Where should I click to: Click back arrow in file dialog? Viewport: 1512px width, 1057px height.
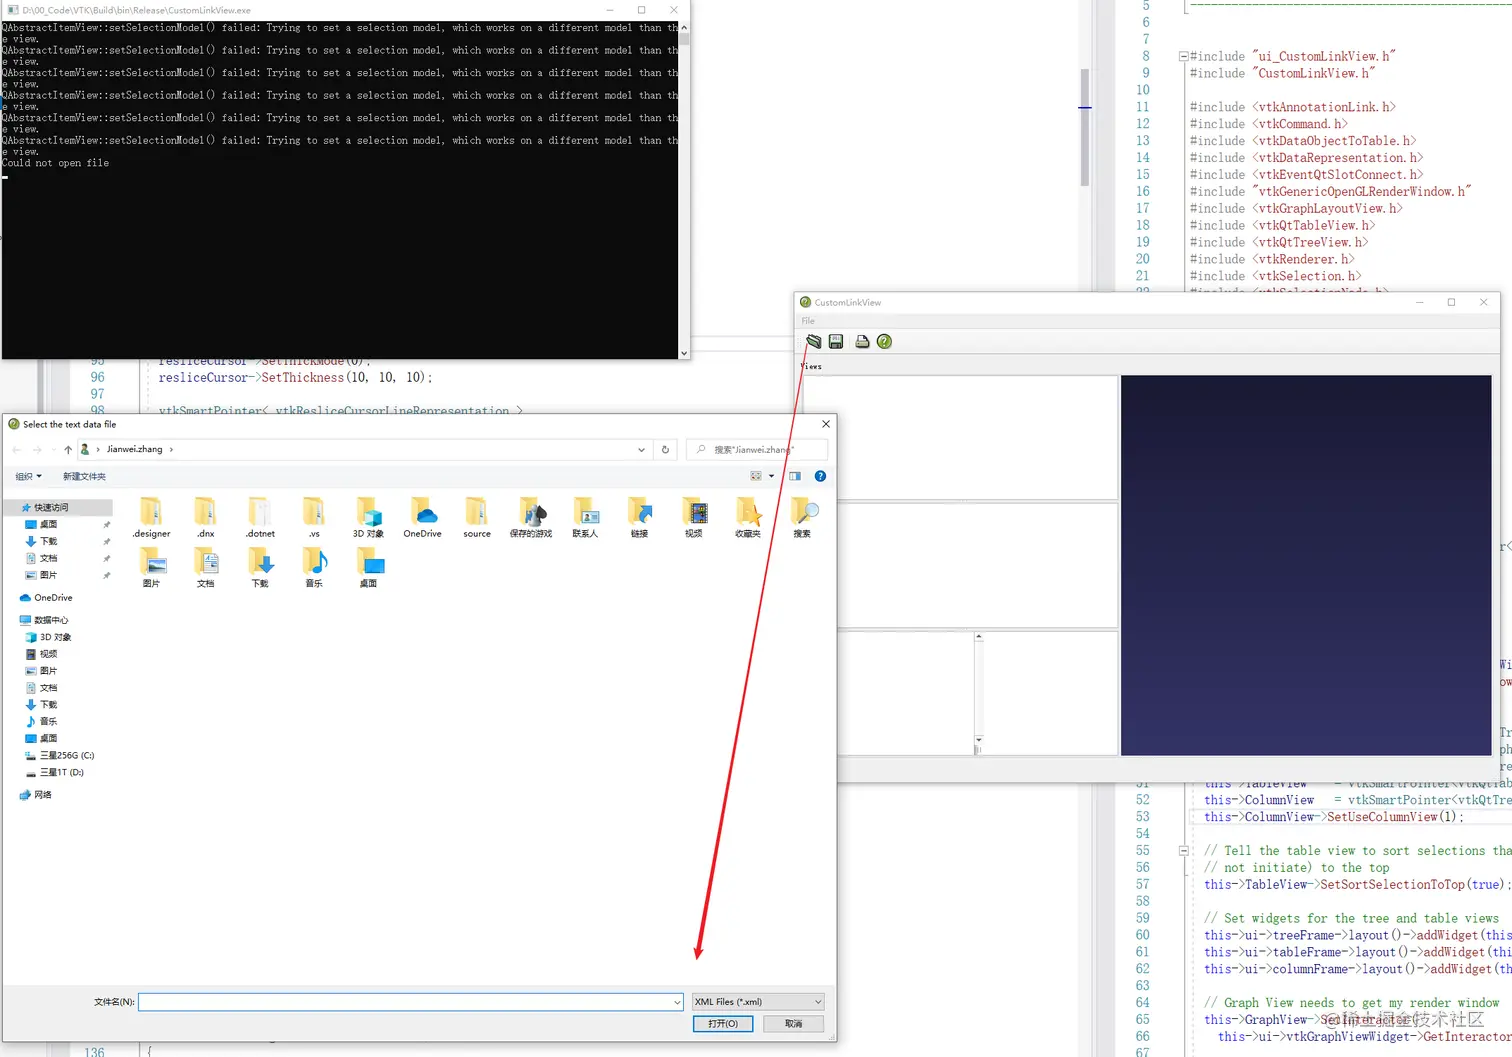tap(16, 450)
